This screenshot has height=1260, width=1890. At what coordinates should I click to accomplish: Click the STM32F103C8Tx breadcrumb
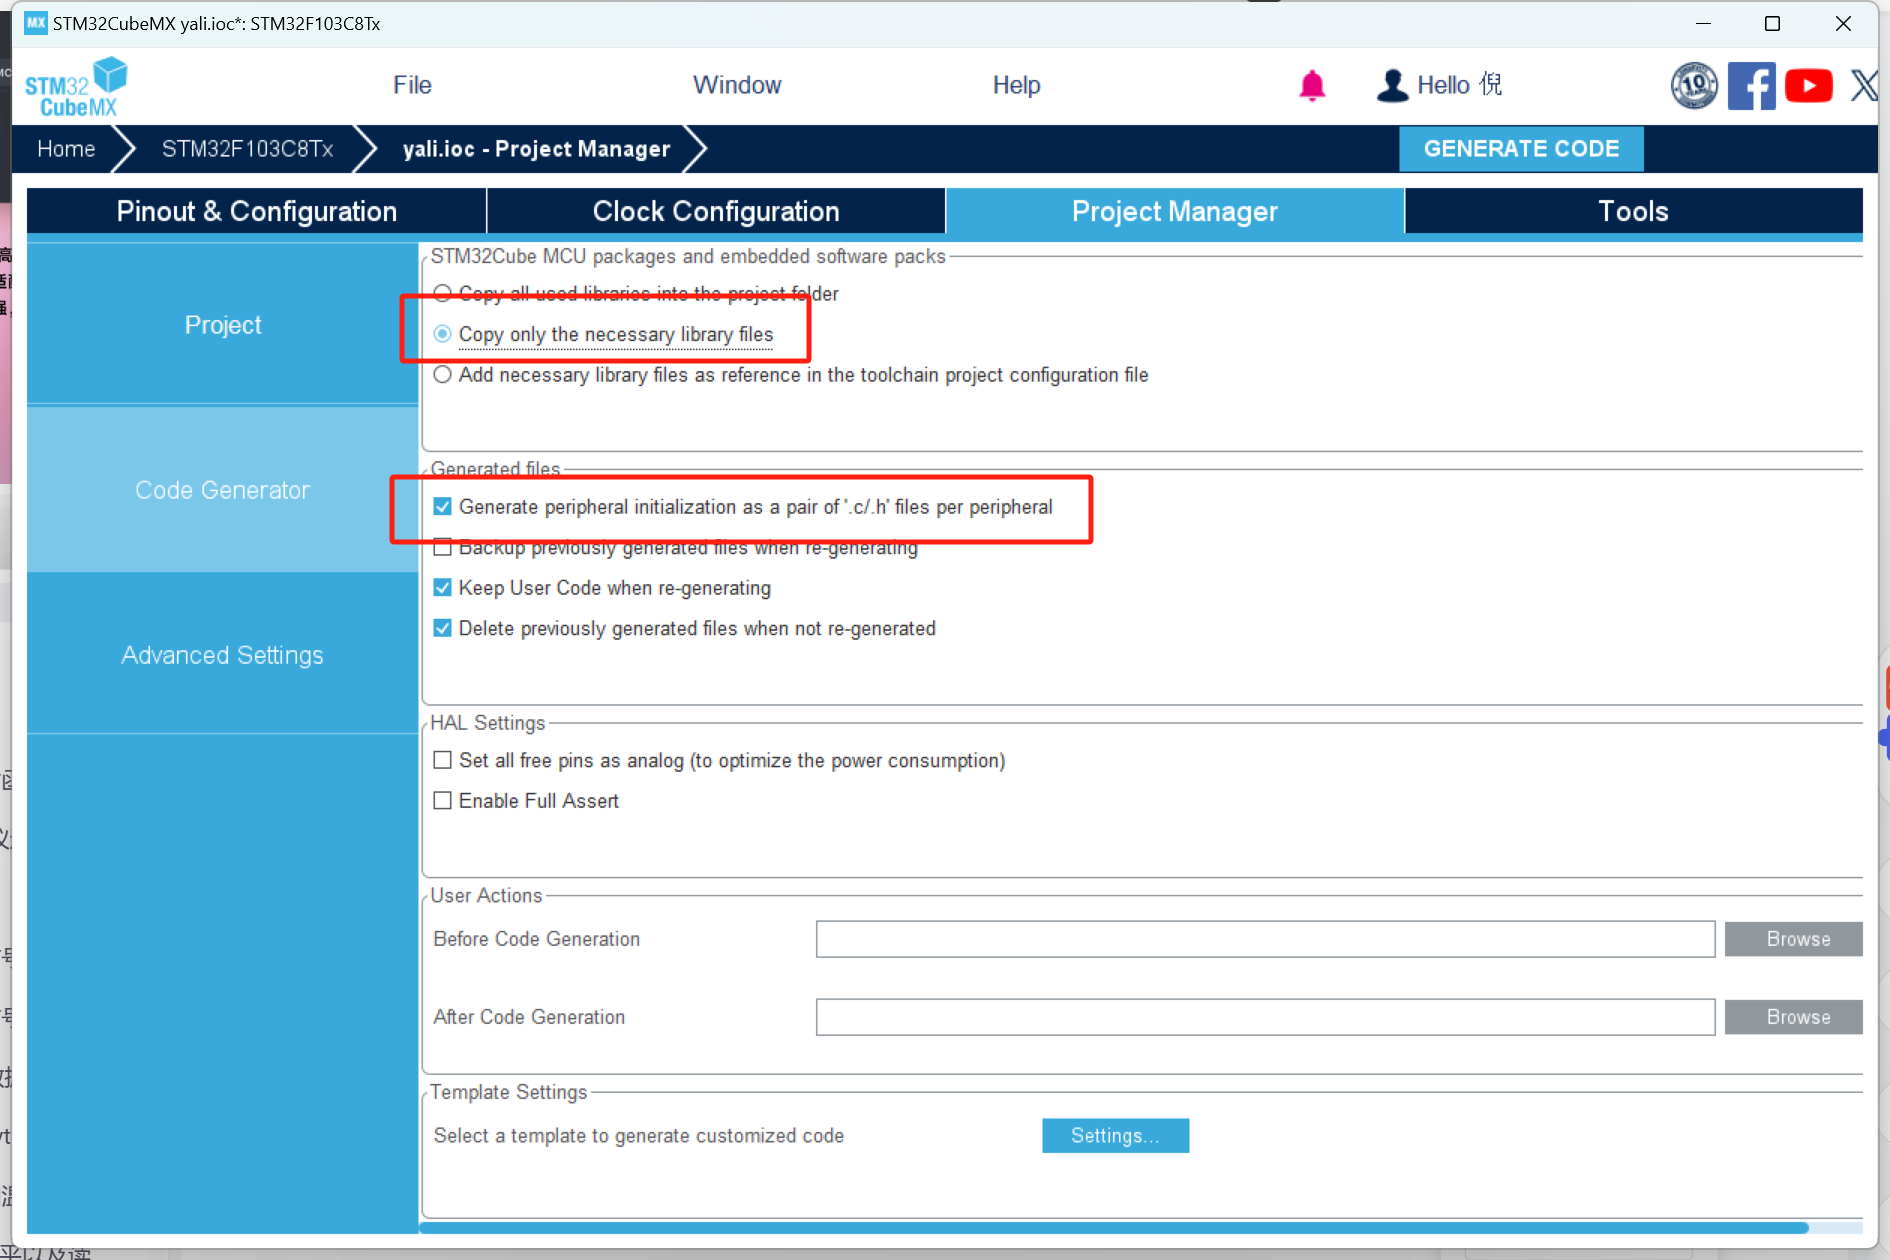[247, 149]
